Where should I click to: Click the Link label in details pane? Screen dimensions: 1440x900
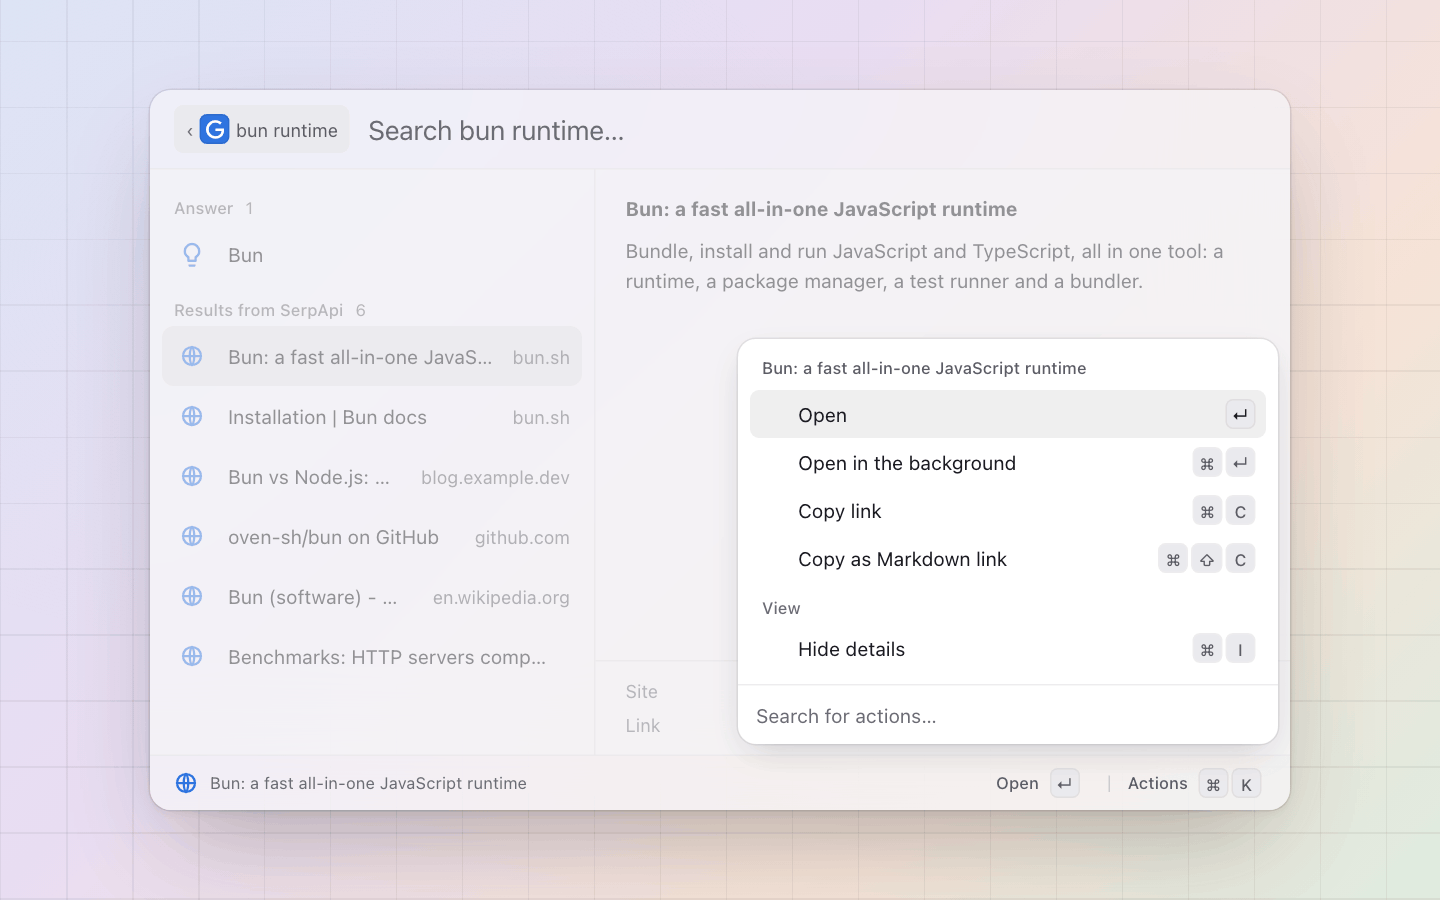pyautogui.click(x=643, y=726)
